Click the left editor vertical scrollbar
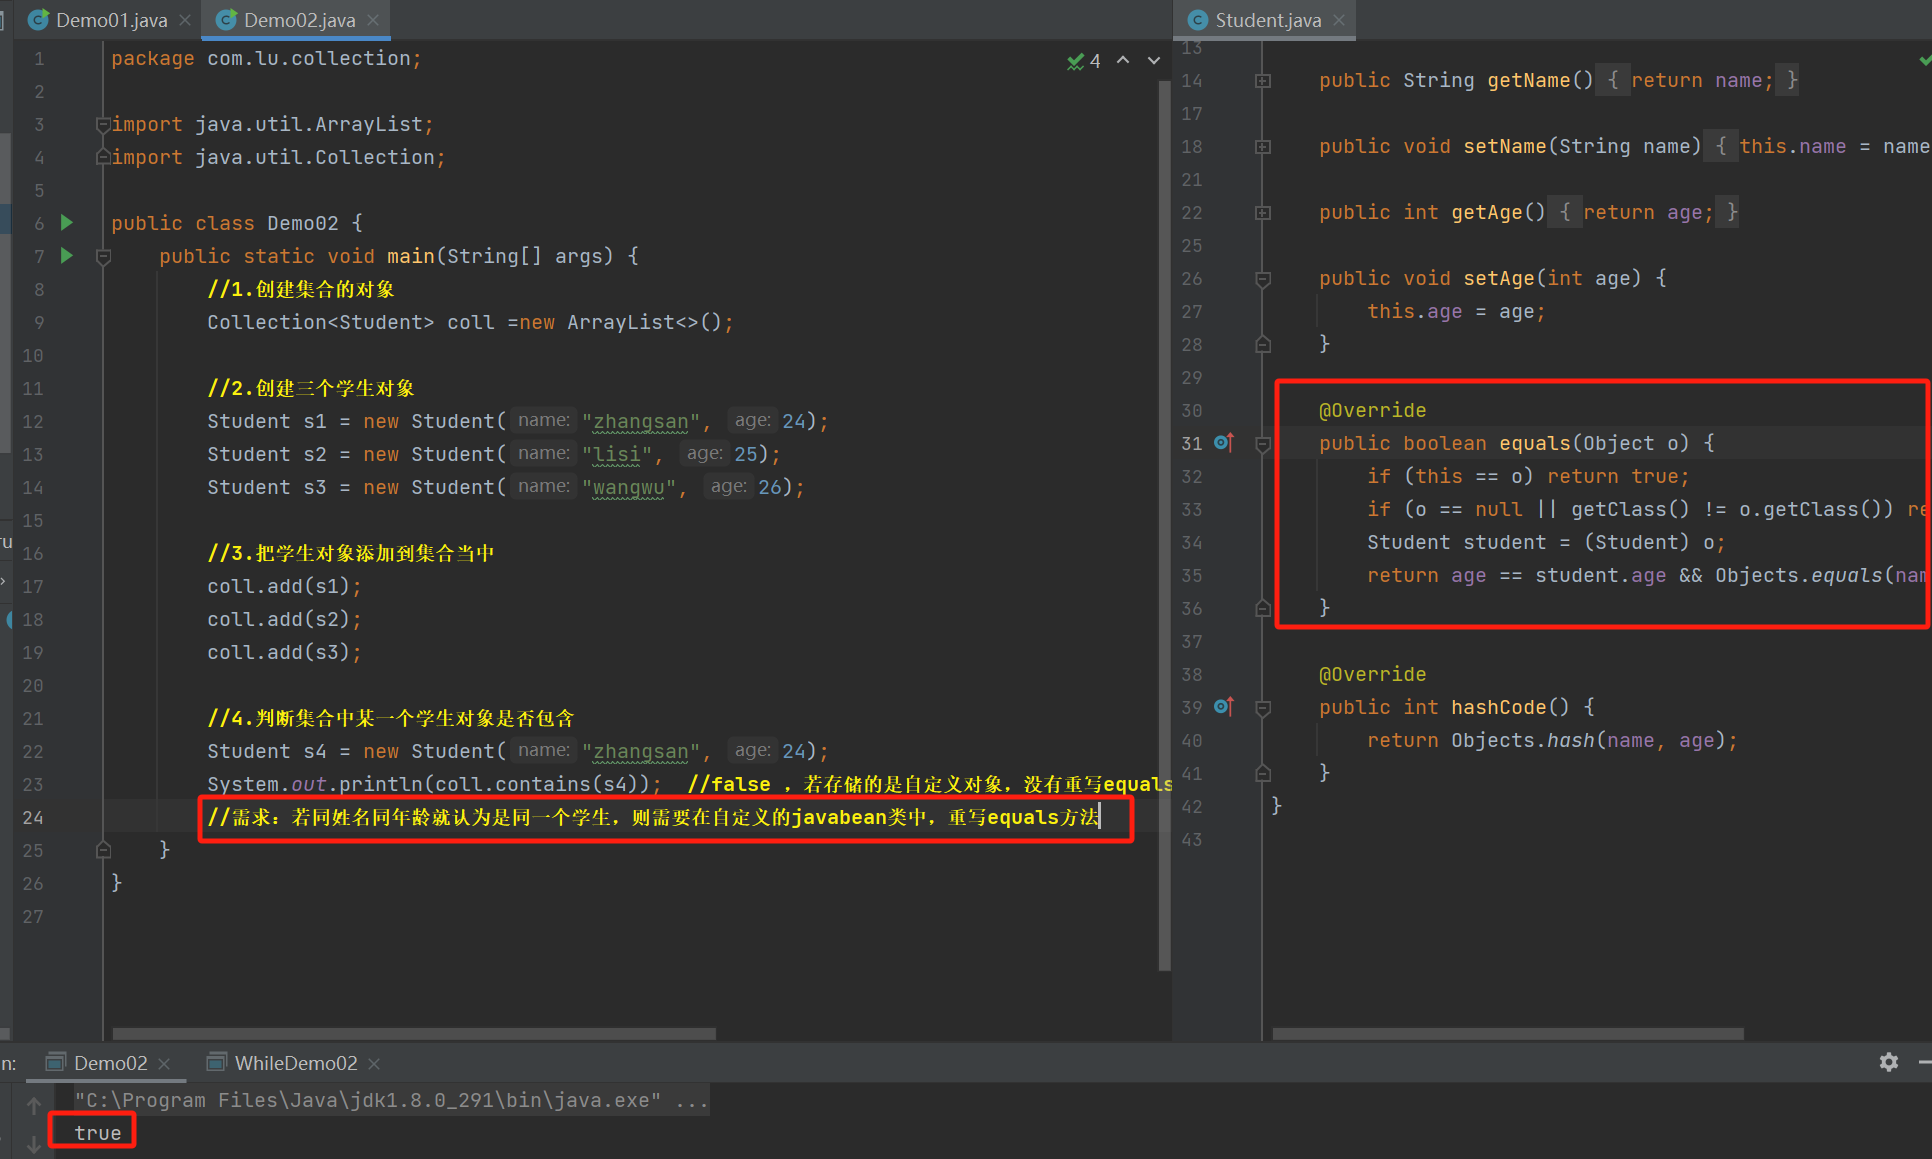Screen dimensions: 1932x1159 pyautogui.click(x=1164, y=520)
